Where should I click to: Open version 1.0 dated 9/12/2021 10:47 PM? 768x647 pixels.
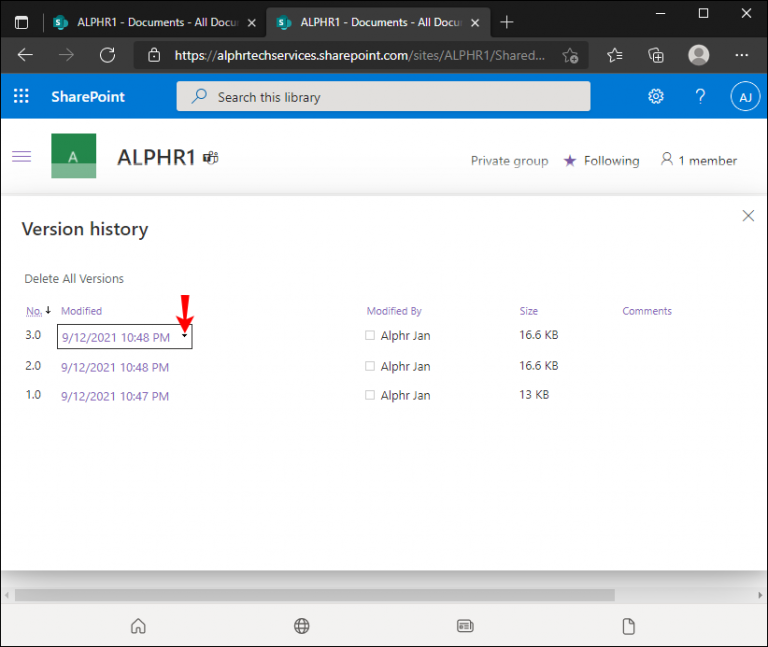click(115, 396)
